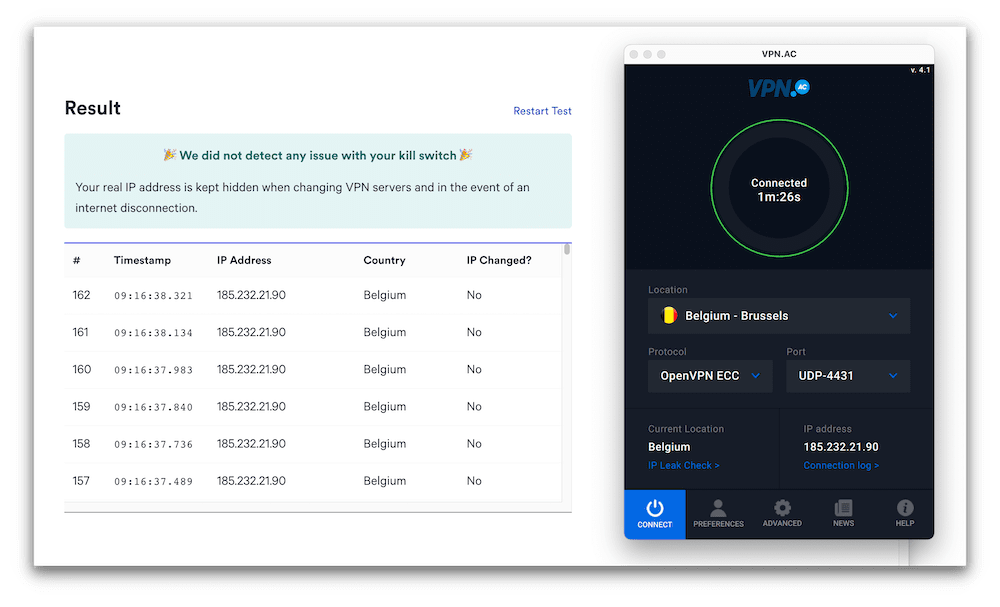Screen dimensions: 1000x607
Task: Open Preferences via the person icon
Action: (718, 510)
